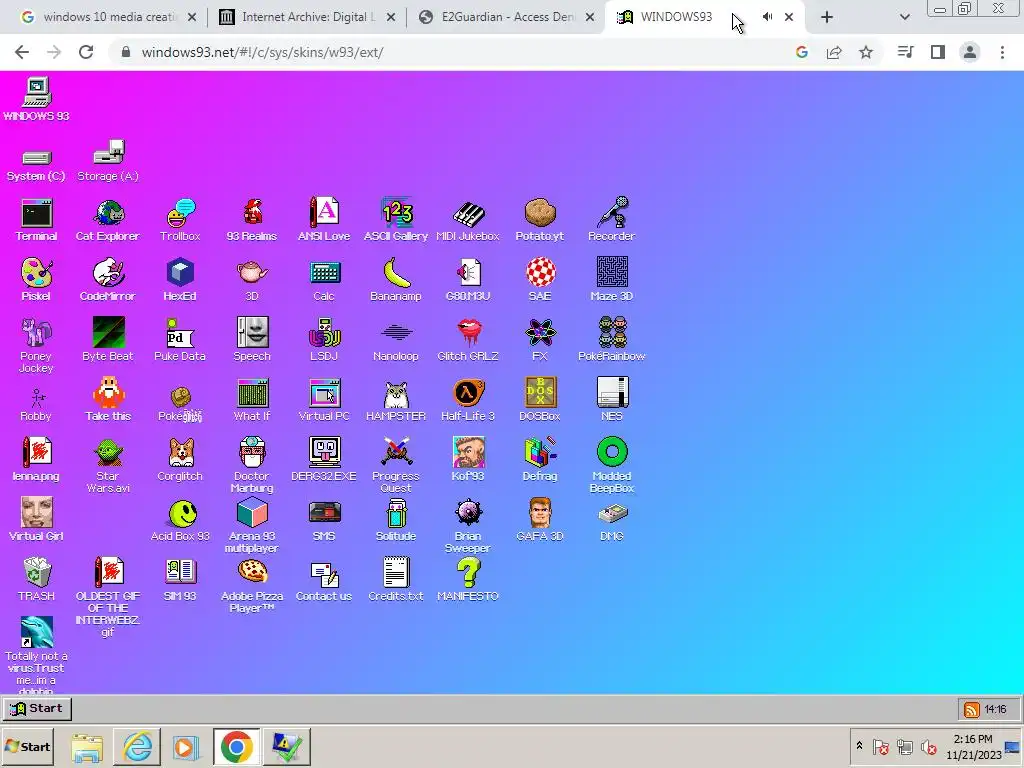Open the TRASH bin icon
Screen dimensions: 1024x768
point(37,580)
